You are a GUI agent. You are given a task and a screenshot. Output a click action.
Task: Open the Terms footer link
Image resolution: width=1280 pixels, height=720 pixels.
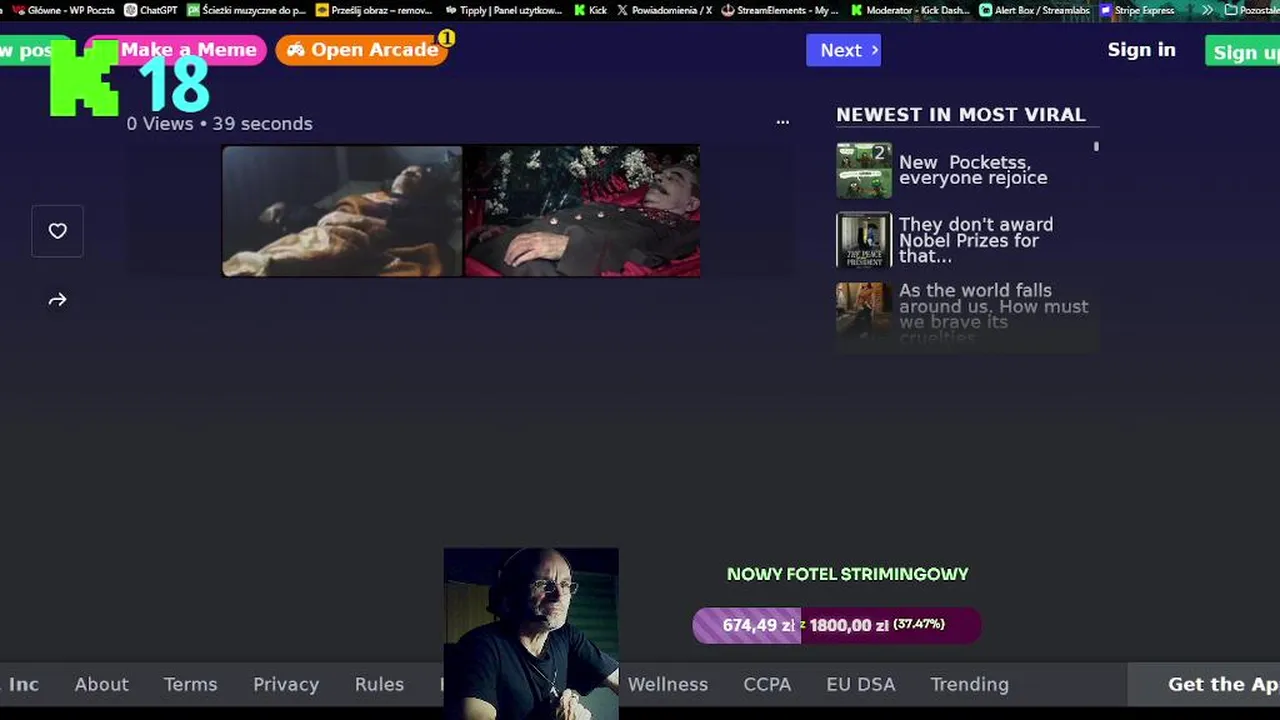pos(190,684)
